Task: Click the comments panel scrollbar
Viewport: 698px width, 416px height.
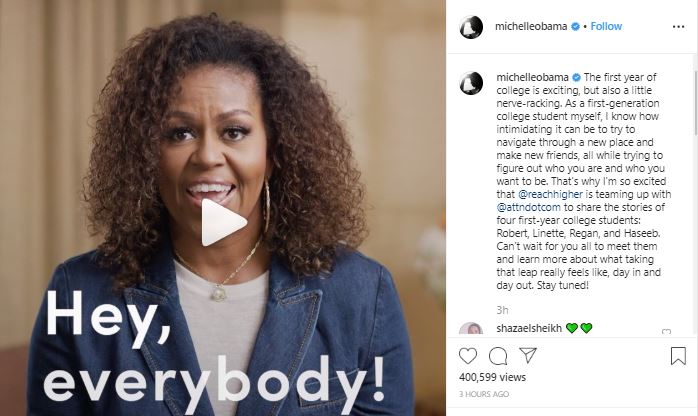Action: point(696,102)
